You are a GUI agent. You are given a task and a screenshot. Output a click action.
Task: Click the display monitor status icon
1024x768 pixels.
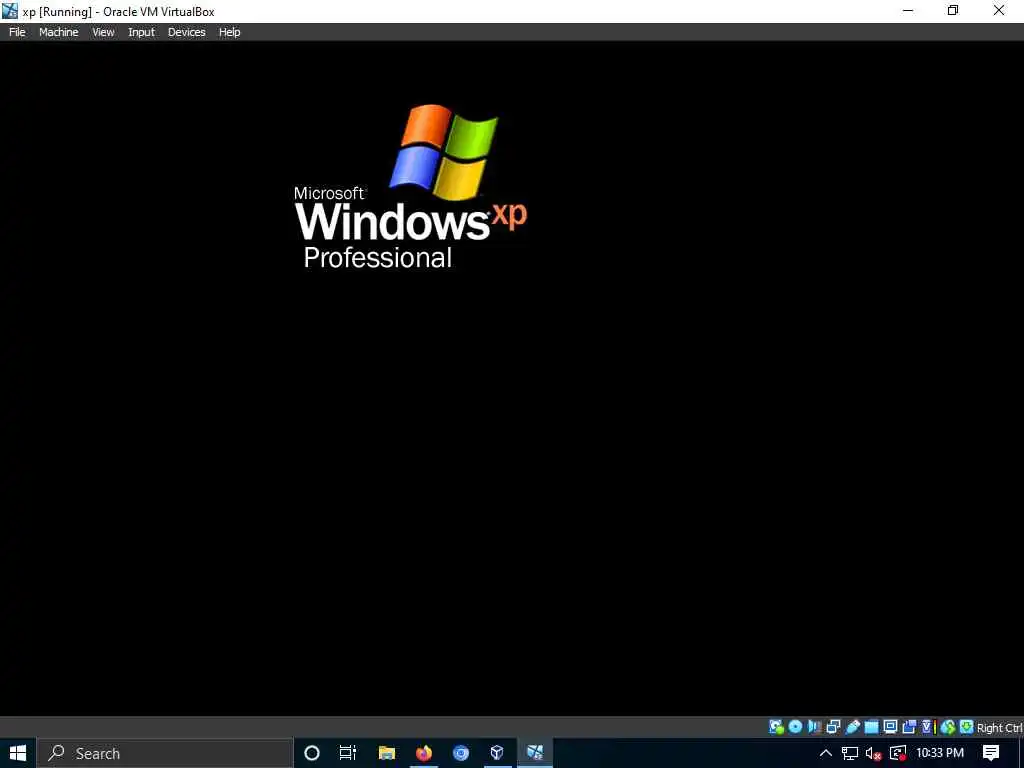(890, 727)
